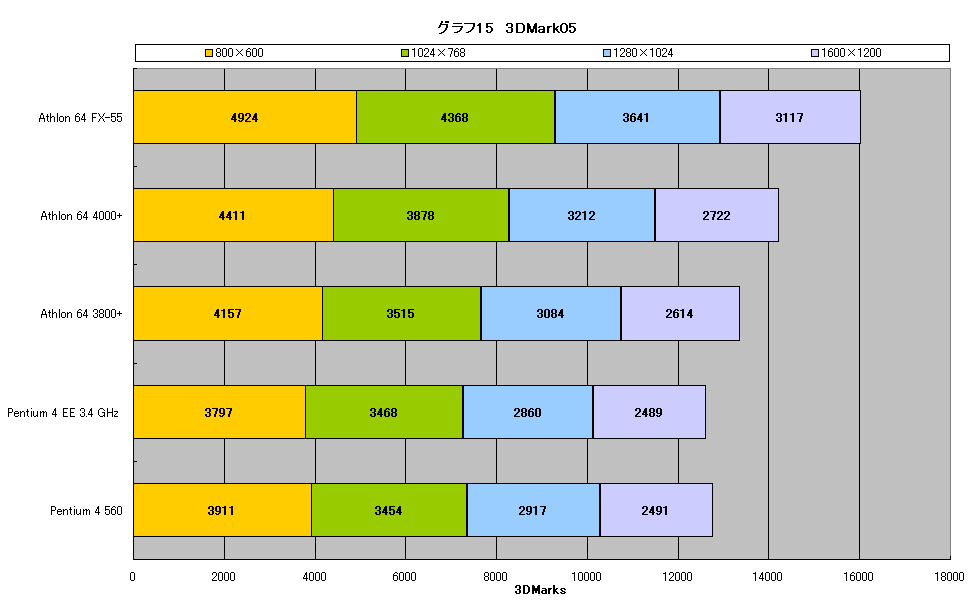Screen dimensions: 972x604
Task: Click the chart title グラフ15 3DMark05
Action: coord(506,28)
